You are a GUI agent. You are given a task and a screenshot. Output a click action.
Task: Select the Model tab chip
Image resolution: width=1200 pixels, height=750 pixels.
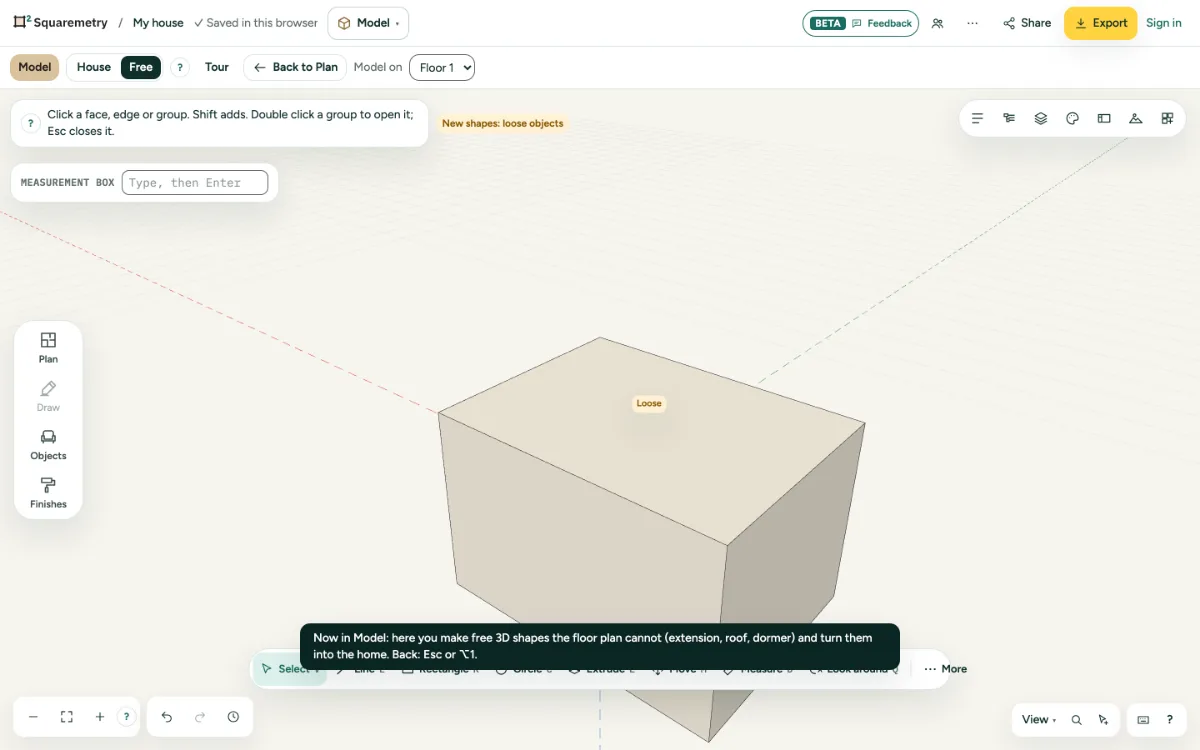tap(35, 67)
